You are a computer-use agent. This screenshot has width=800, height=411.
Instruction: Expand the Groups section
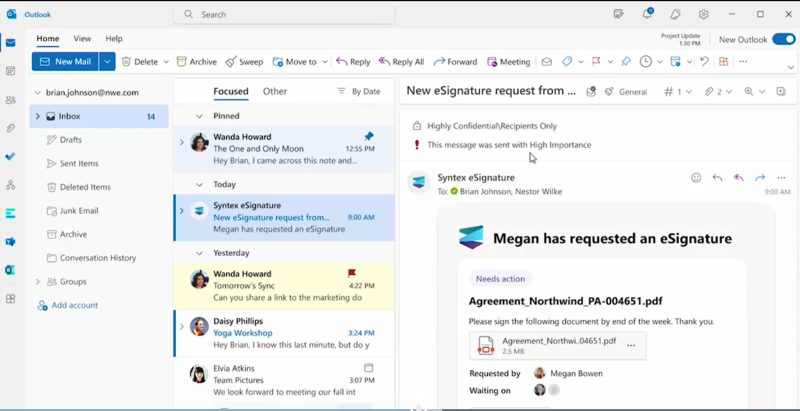tap(37, 281)
